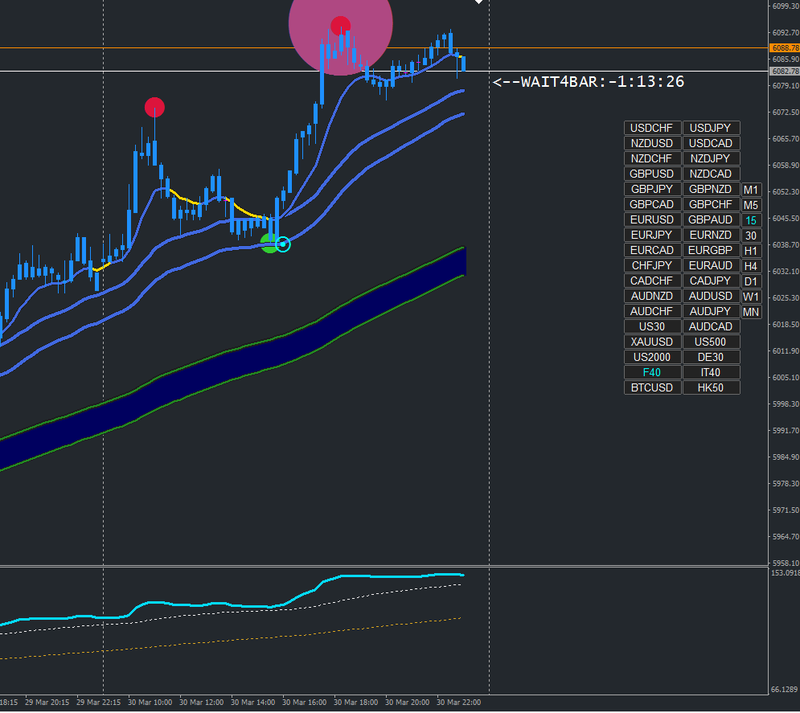This screenshot has width=800, height=713.
Task: Select the H1 timeframe
Action: [x=751, y=251]
